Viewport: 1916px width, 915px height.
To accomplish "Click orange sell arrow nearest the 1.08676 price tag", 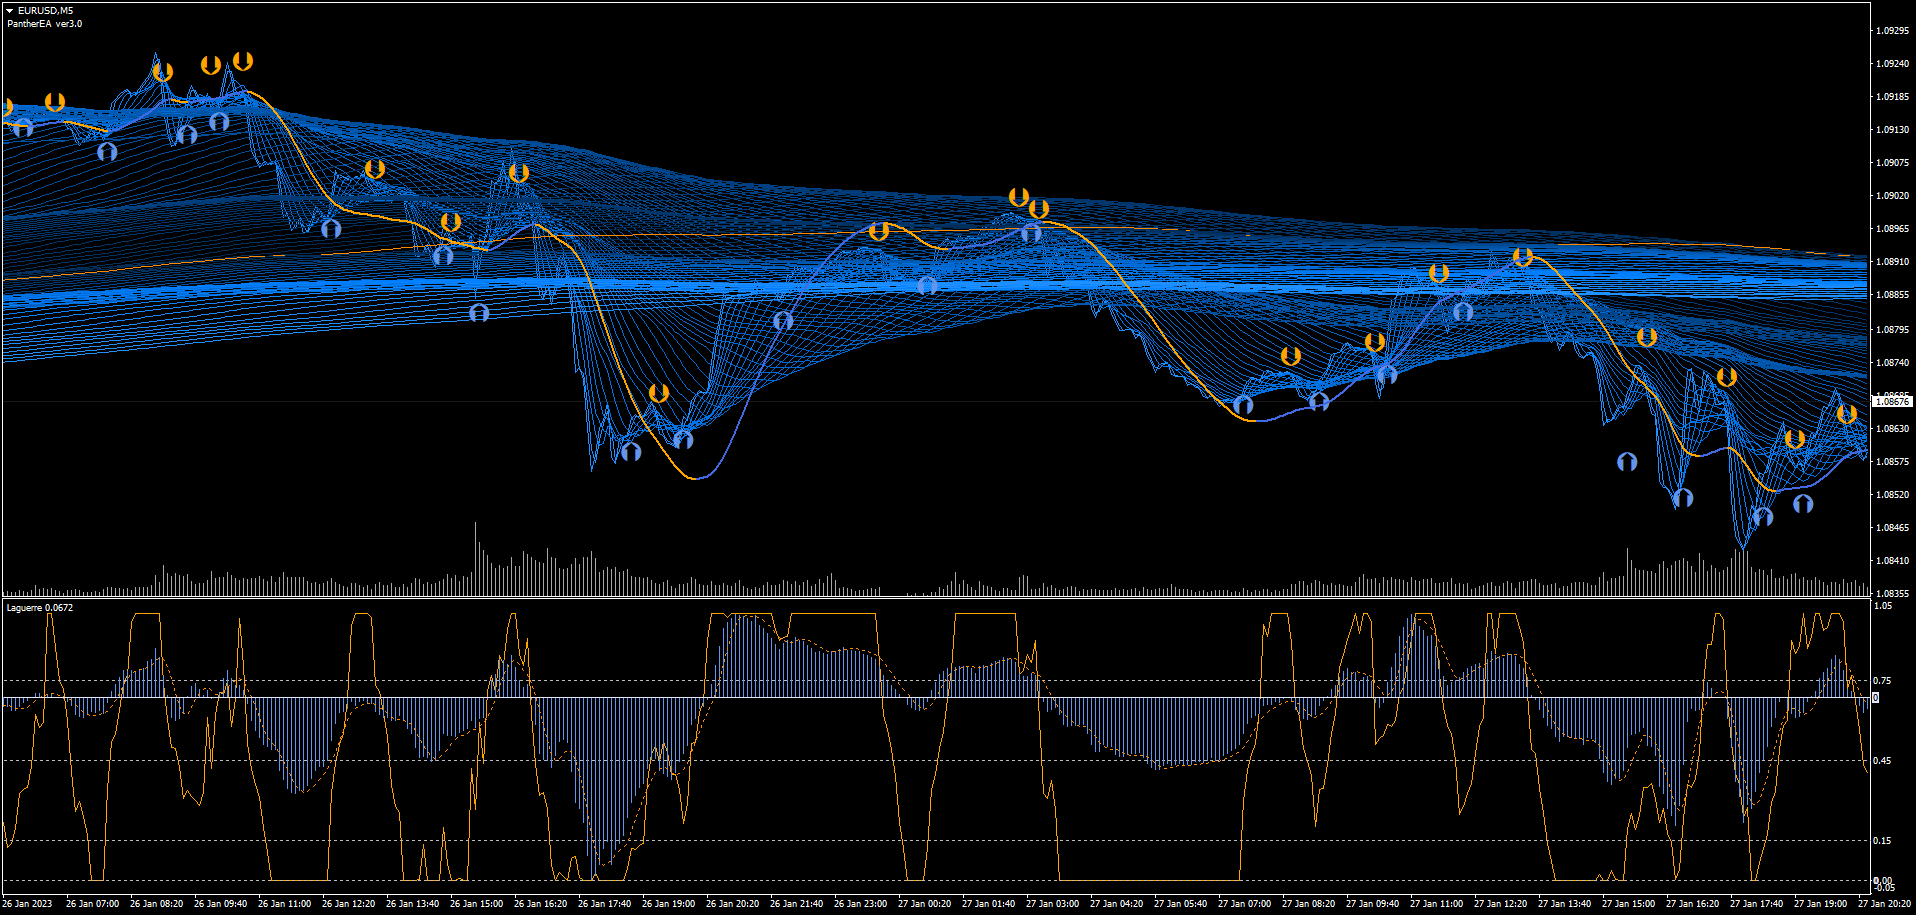I will (x=1846, y=414).
